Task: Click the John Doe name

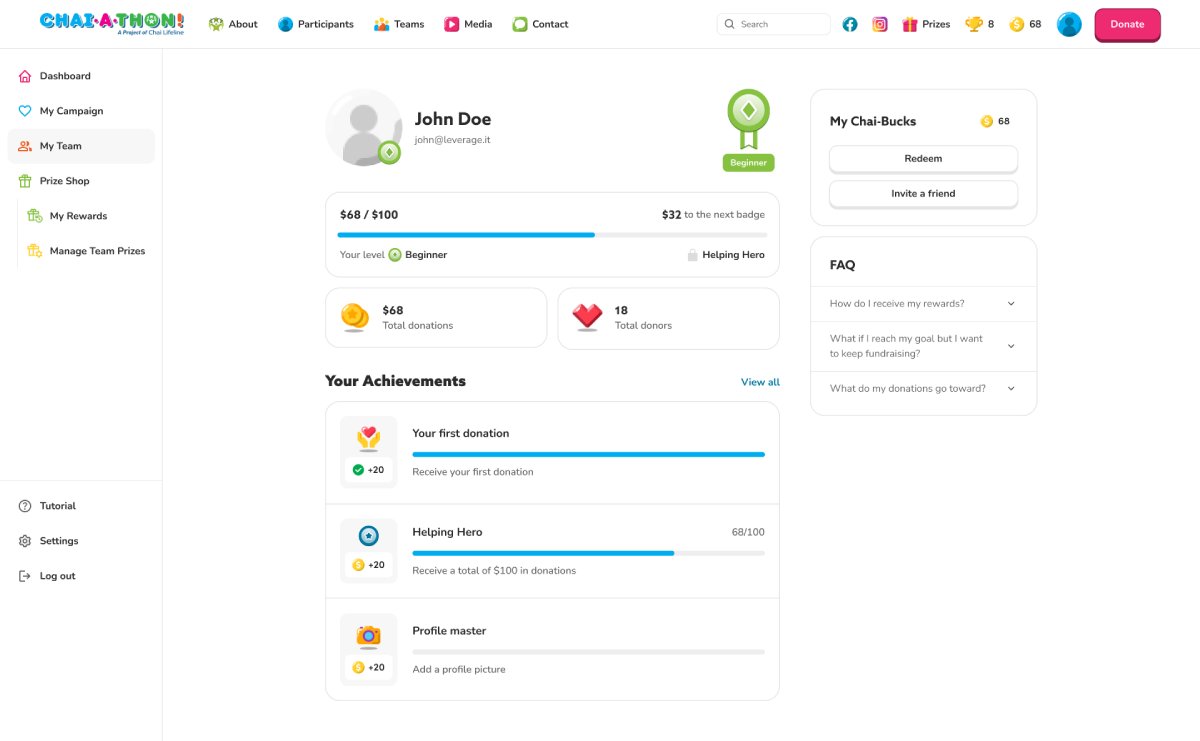Action: [x=453, y=119]
